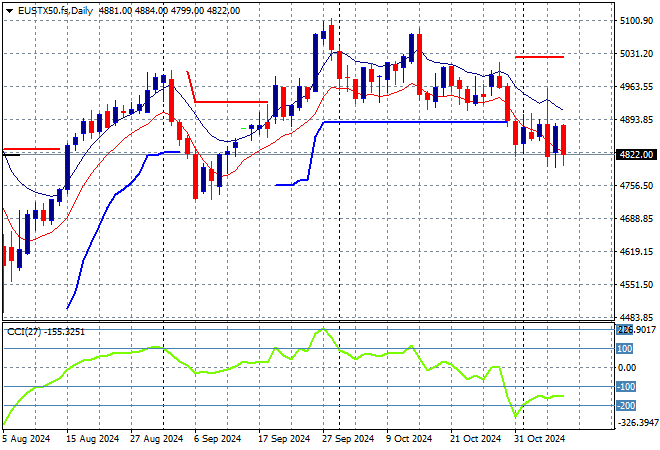
Task: Click the dropdown arrow beside EUSTX50.fs
Action: (7, 10)
